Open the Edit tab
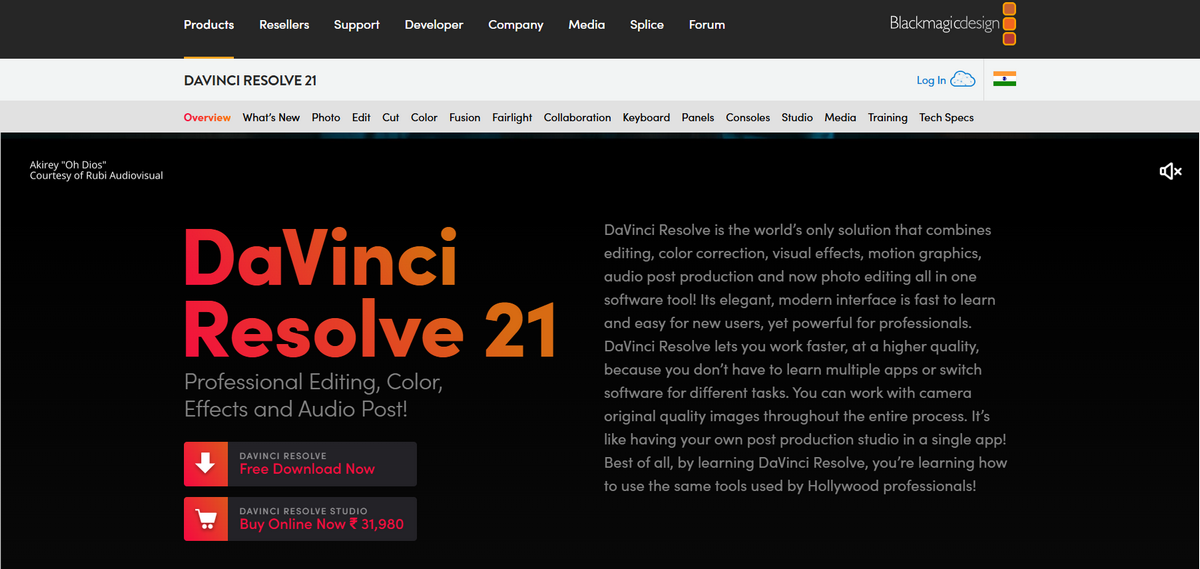The width and height of the screenshot is (1200, 569). (361, 118)
